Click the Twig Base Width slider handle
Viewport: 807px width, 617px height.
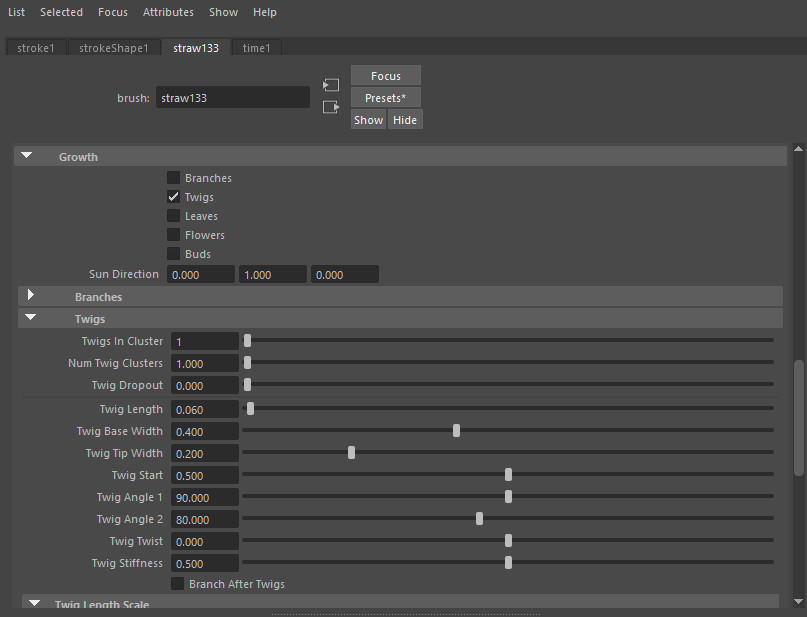pyautogui.click(x=457, y=431)
